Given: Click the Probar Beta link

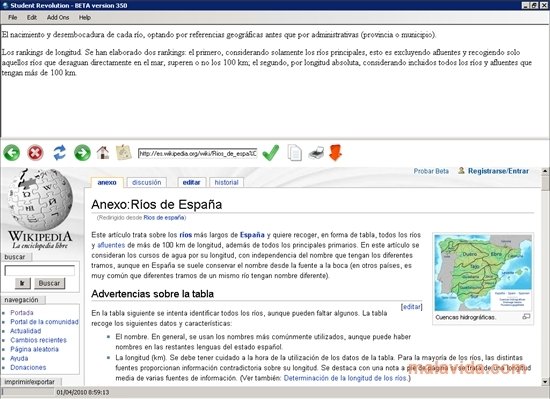Looking at the screenshot, I should tap(431, 171).
